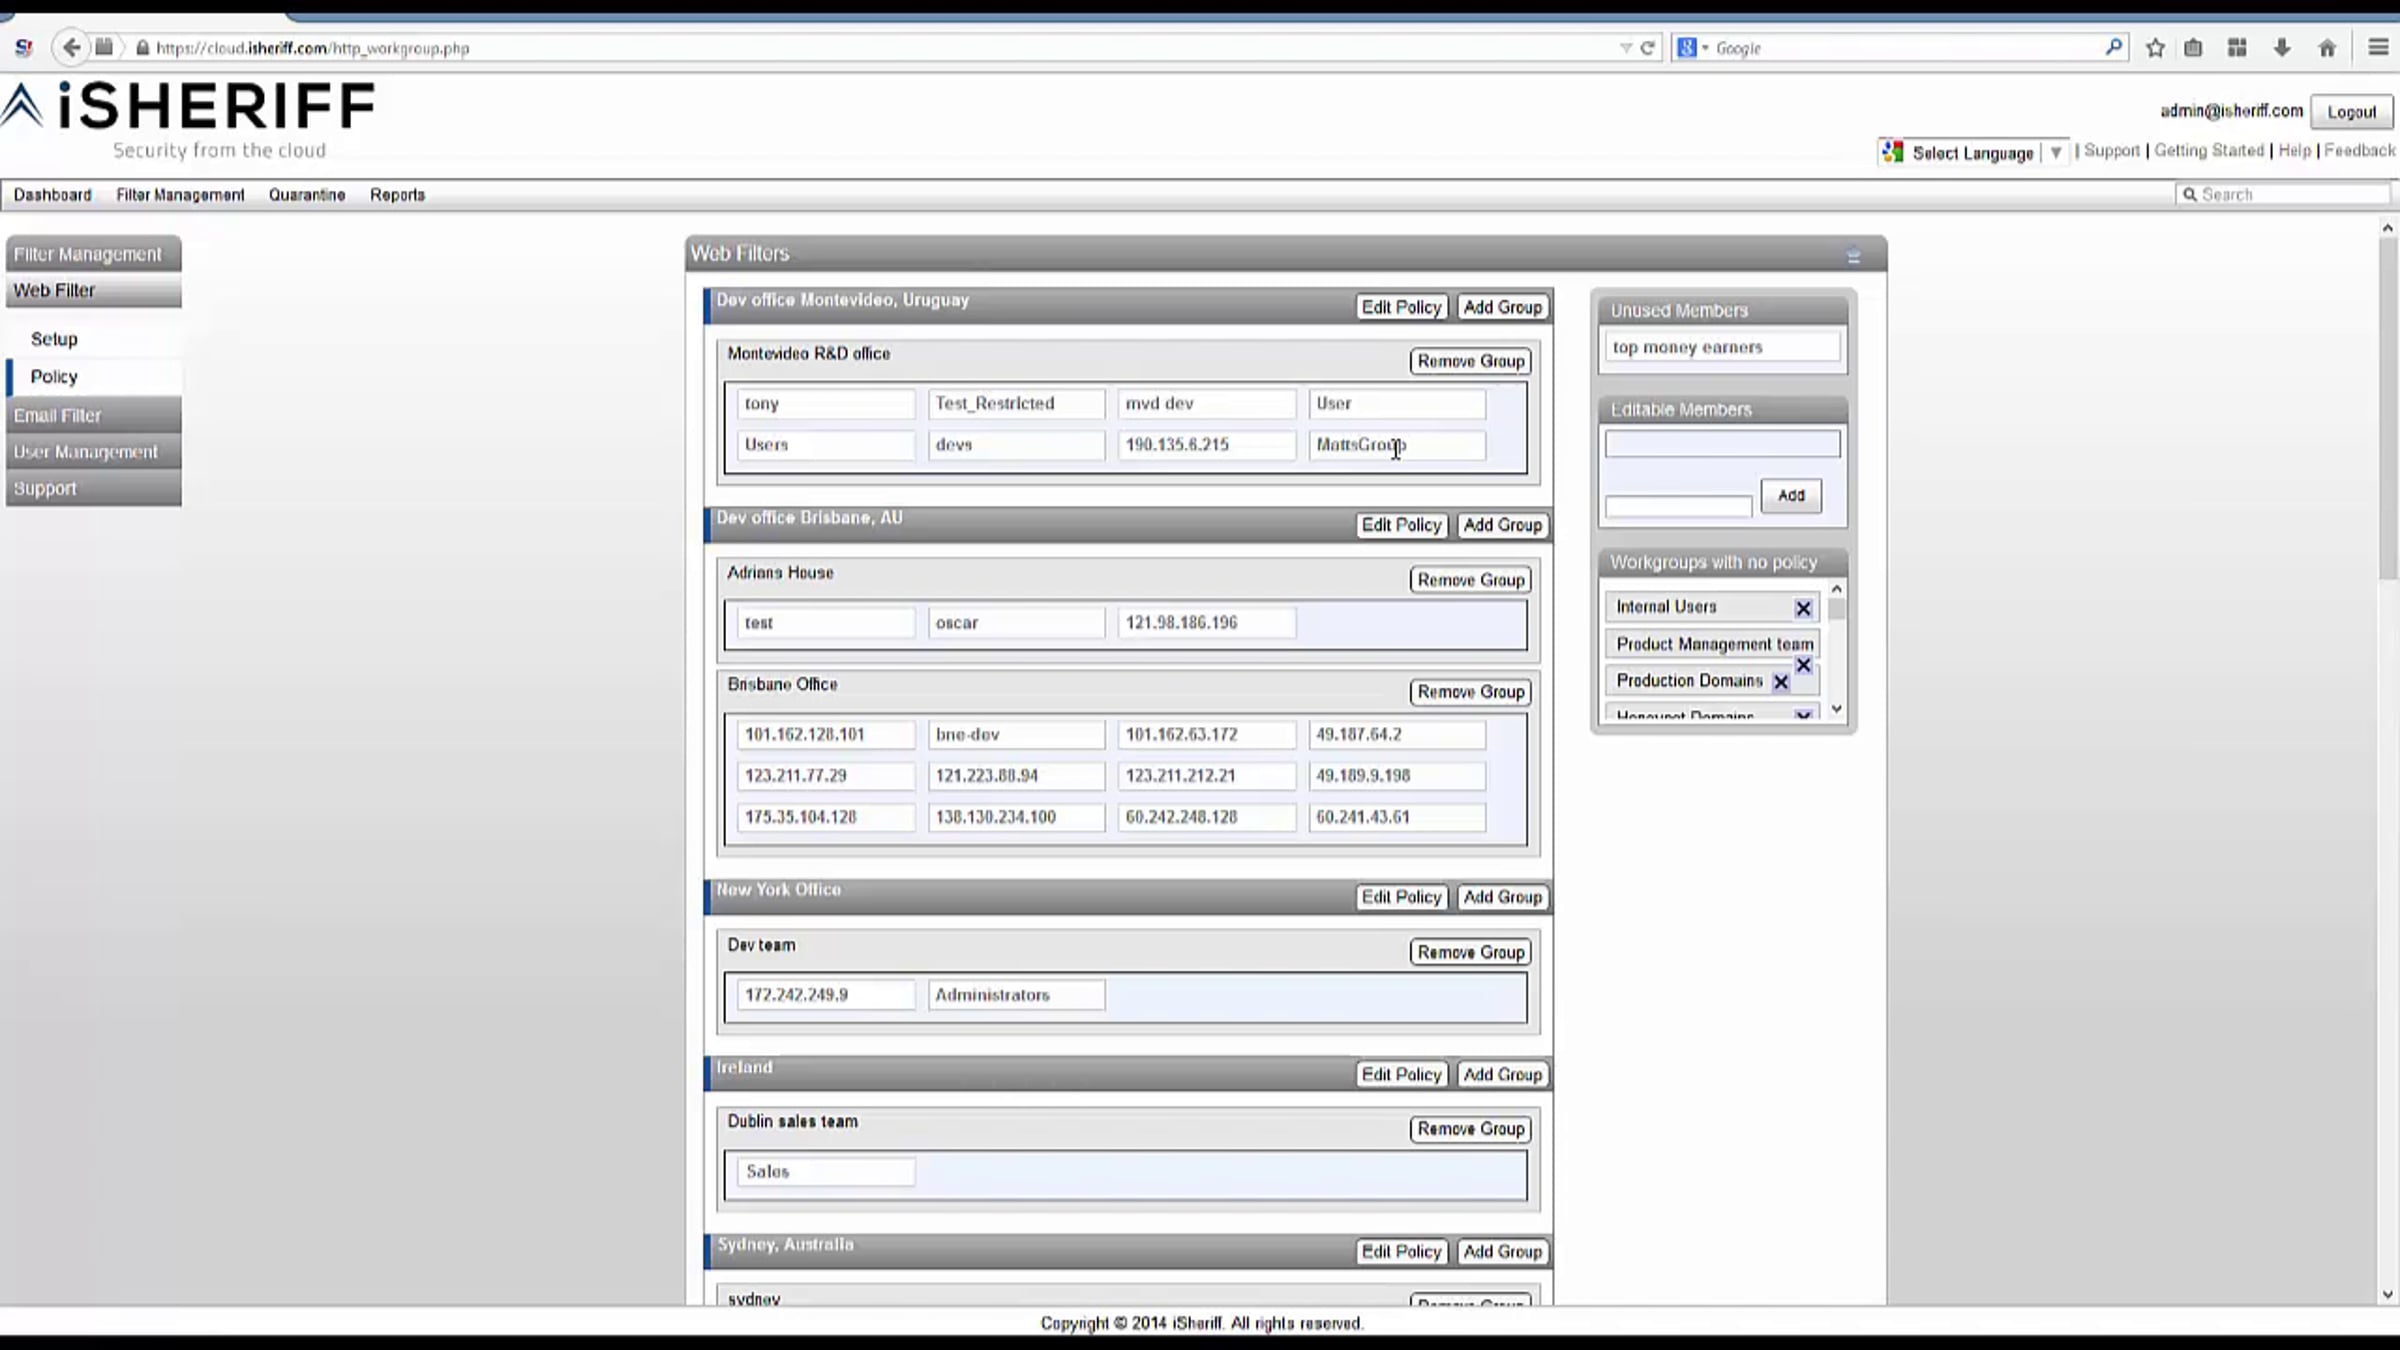Viewport: 2400px width, 1350px height.
Task: Click Add in Editable Members panel
Action: [1790, 496]
